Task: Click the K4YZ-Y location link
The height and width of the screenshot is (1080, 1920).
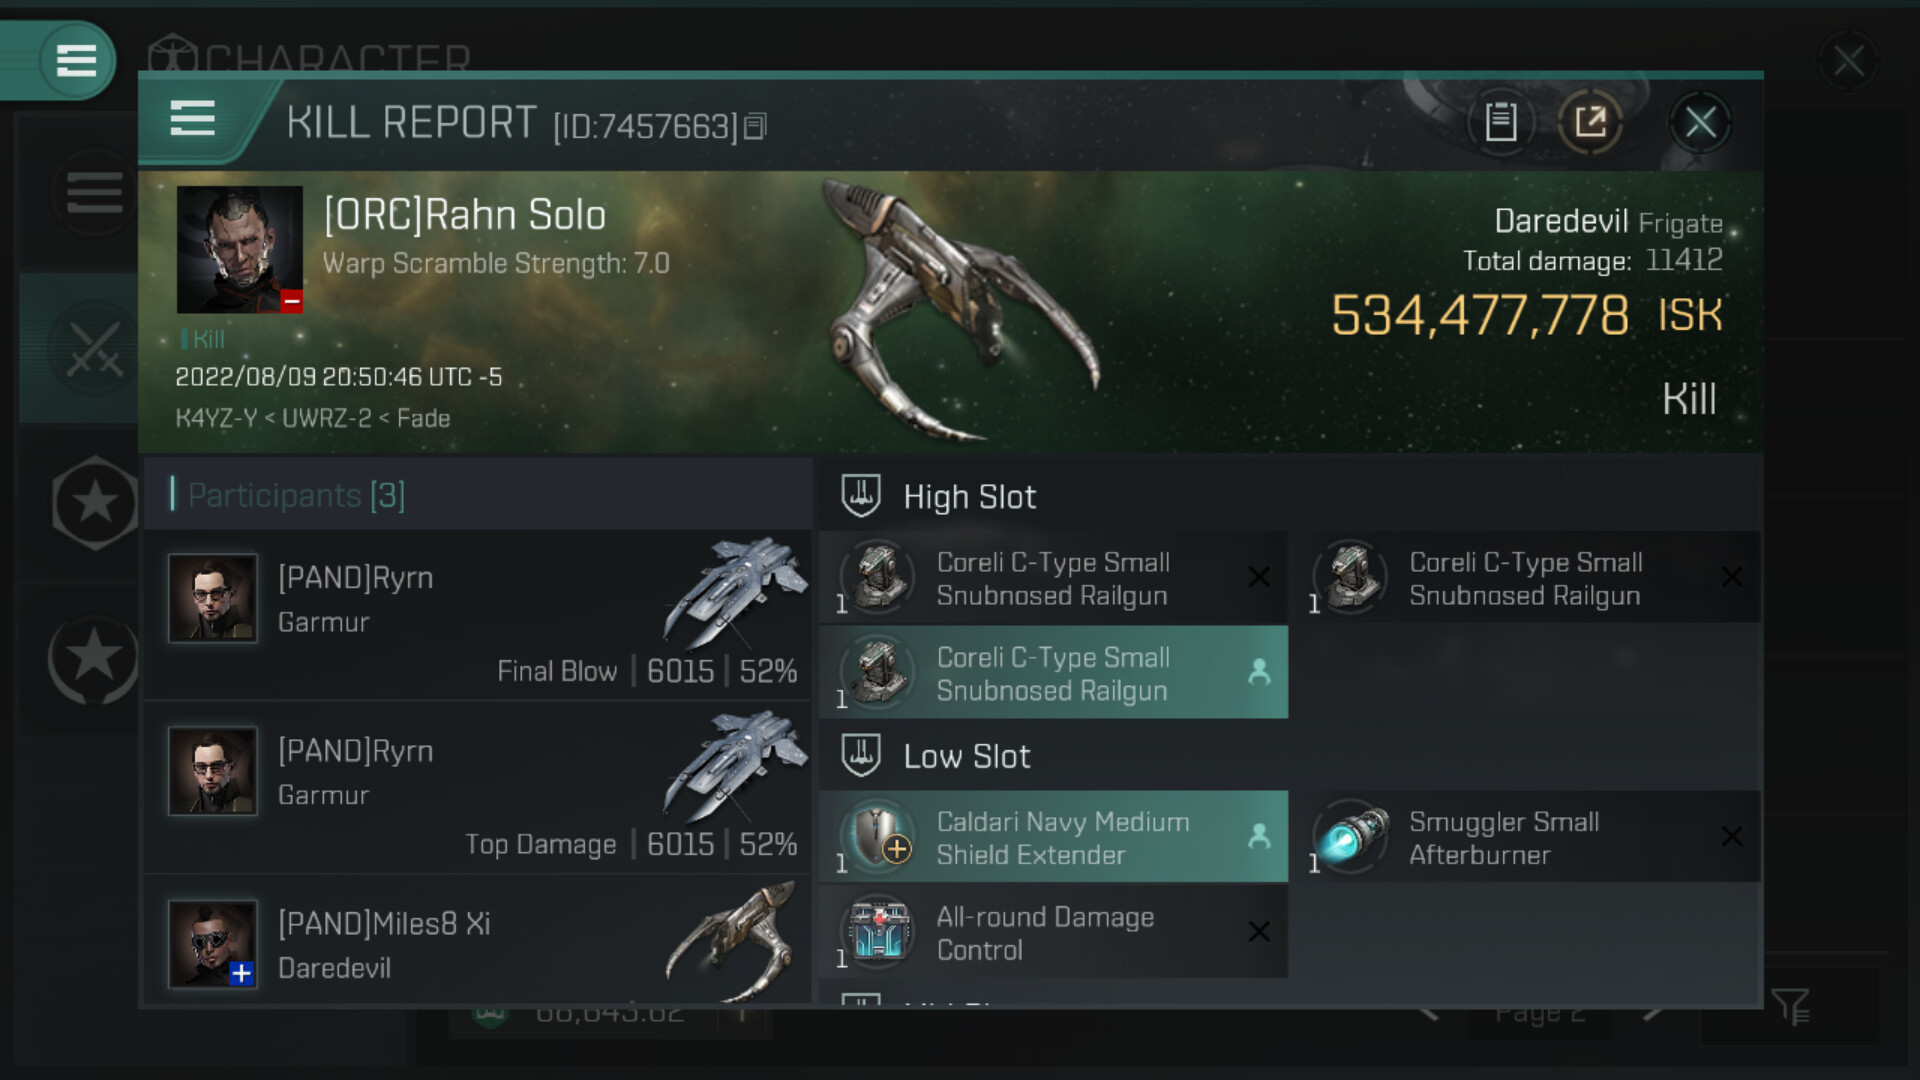Action: tap(216, 418)
